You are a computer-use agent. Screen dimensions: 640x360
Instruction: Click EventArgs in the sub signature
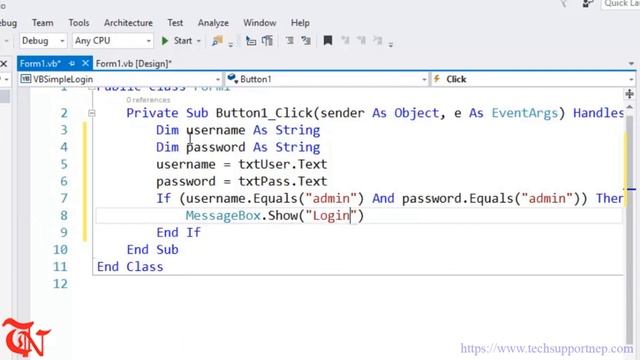coord(524,113)
